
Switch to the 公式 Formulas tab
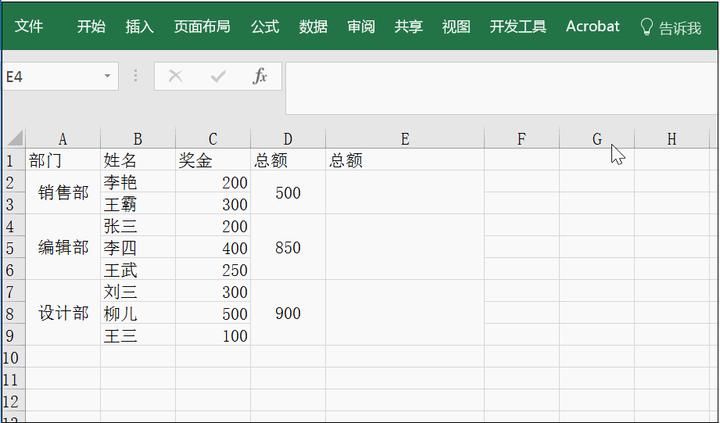265,27
